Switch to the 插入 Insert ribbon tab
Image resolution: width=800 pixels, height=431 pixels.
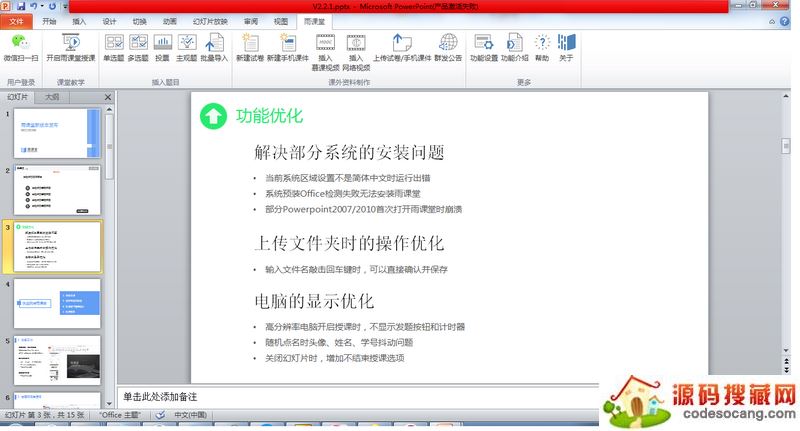tap(79, 20)
